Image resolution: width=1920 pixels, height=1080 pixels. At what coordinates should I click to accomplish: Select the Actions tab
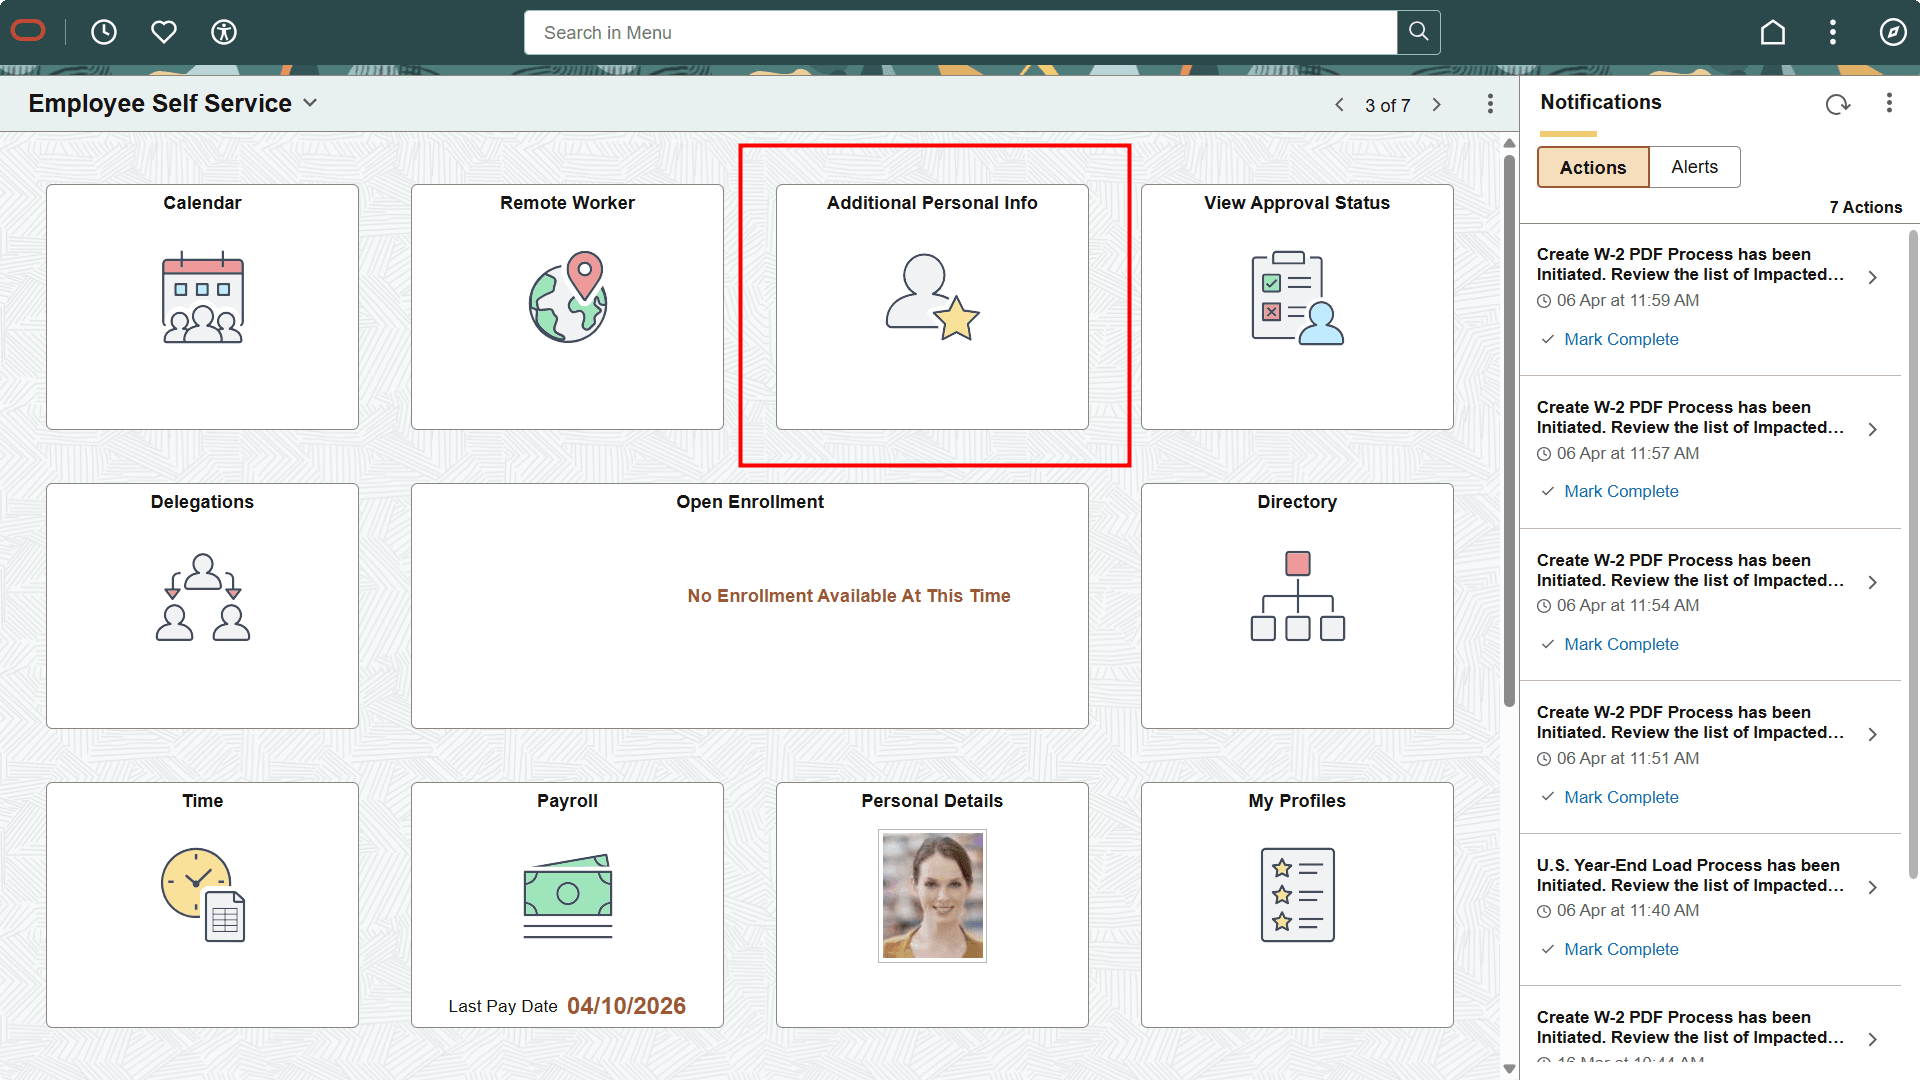click(1593, 167)
